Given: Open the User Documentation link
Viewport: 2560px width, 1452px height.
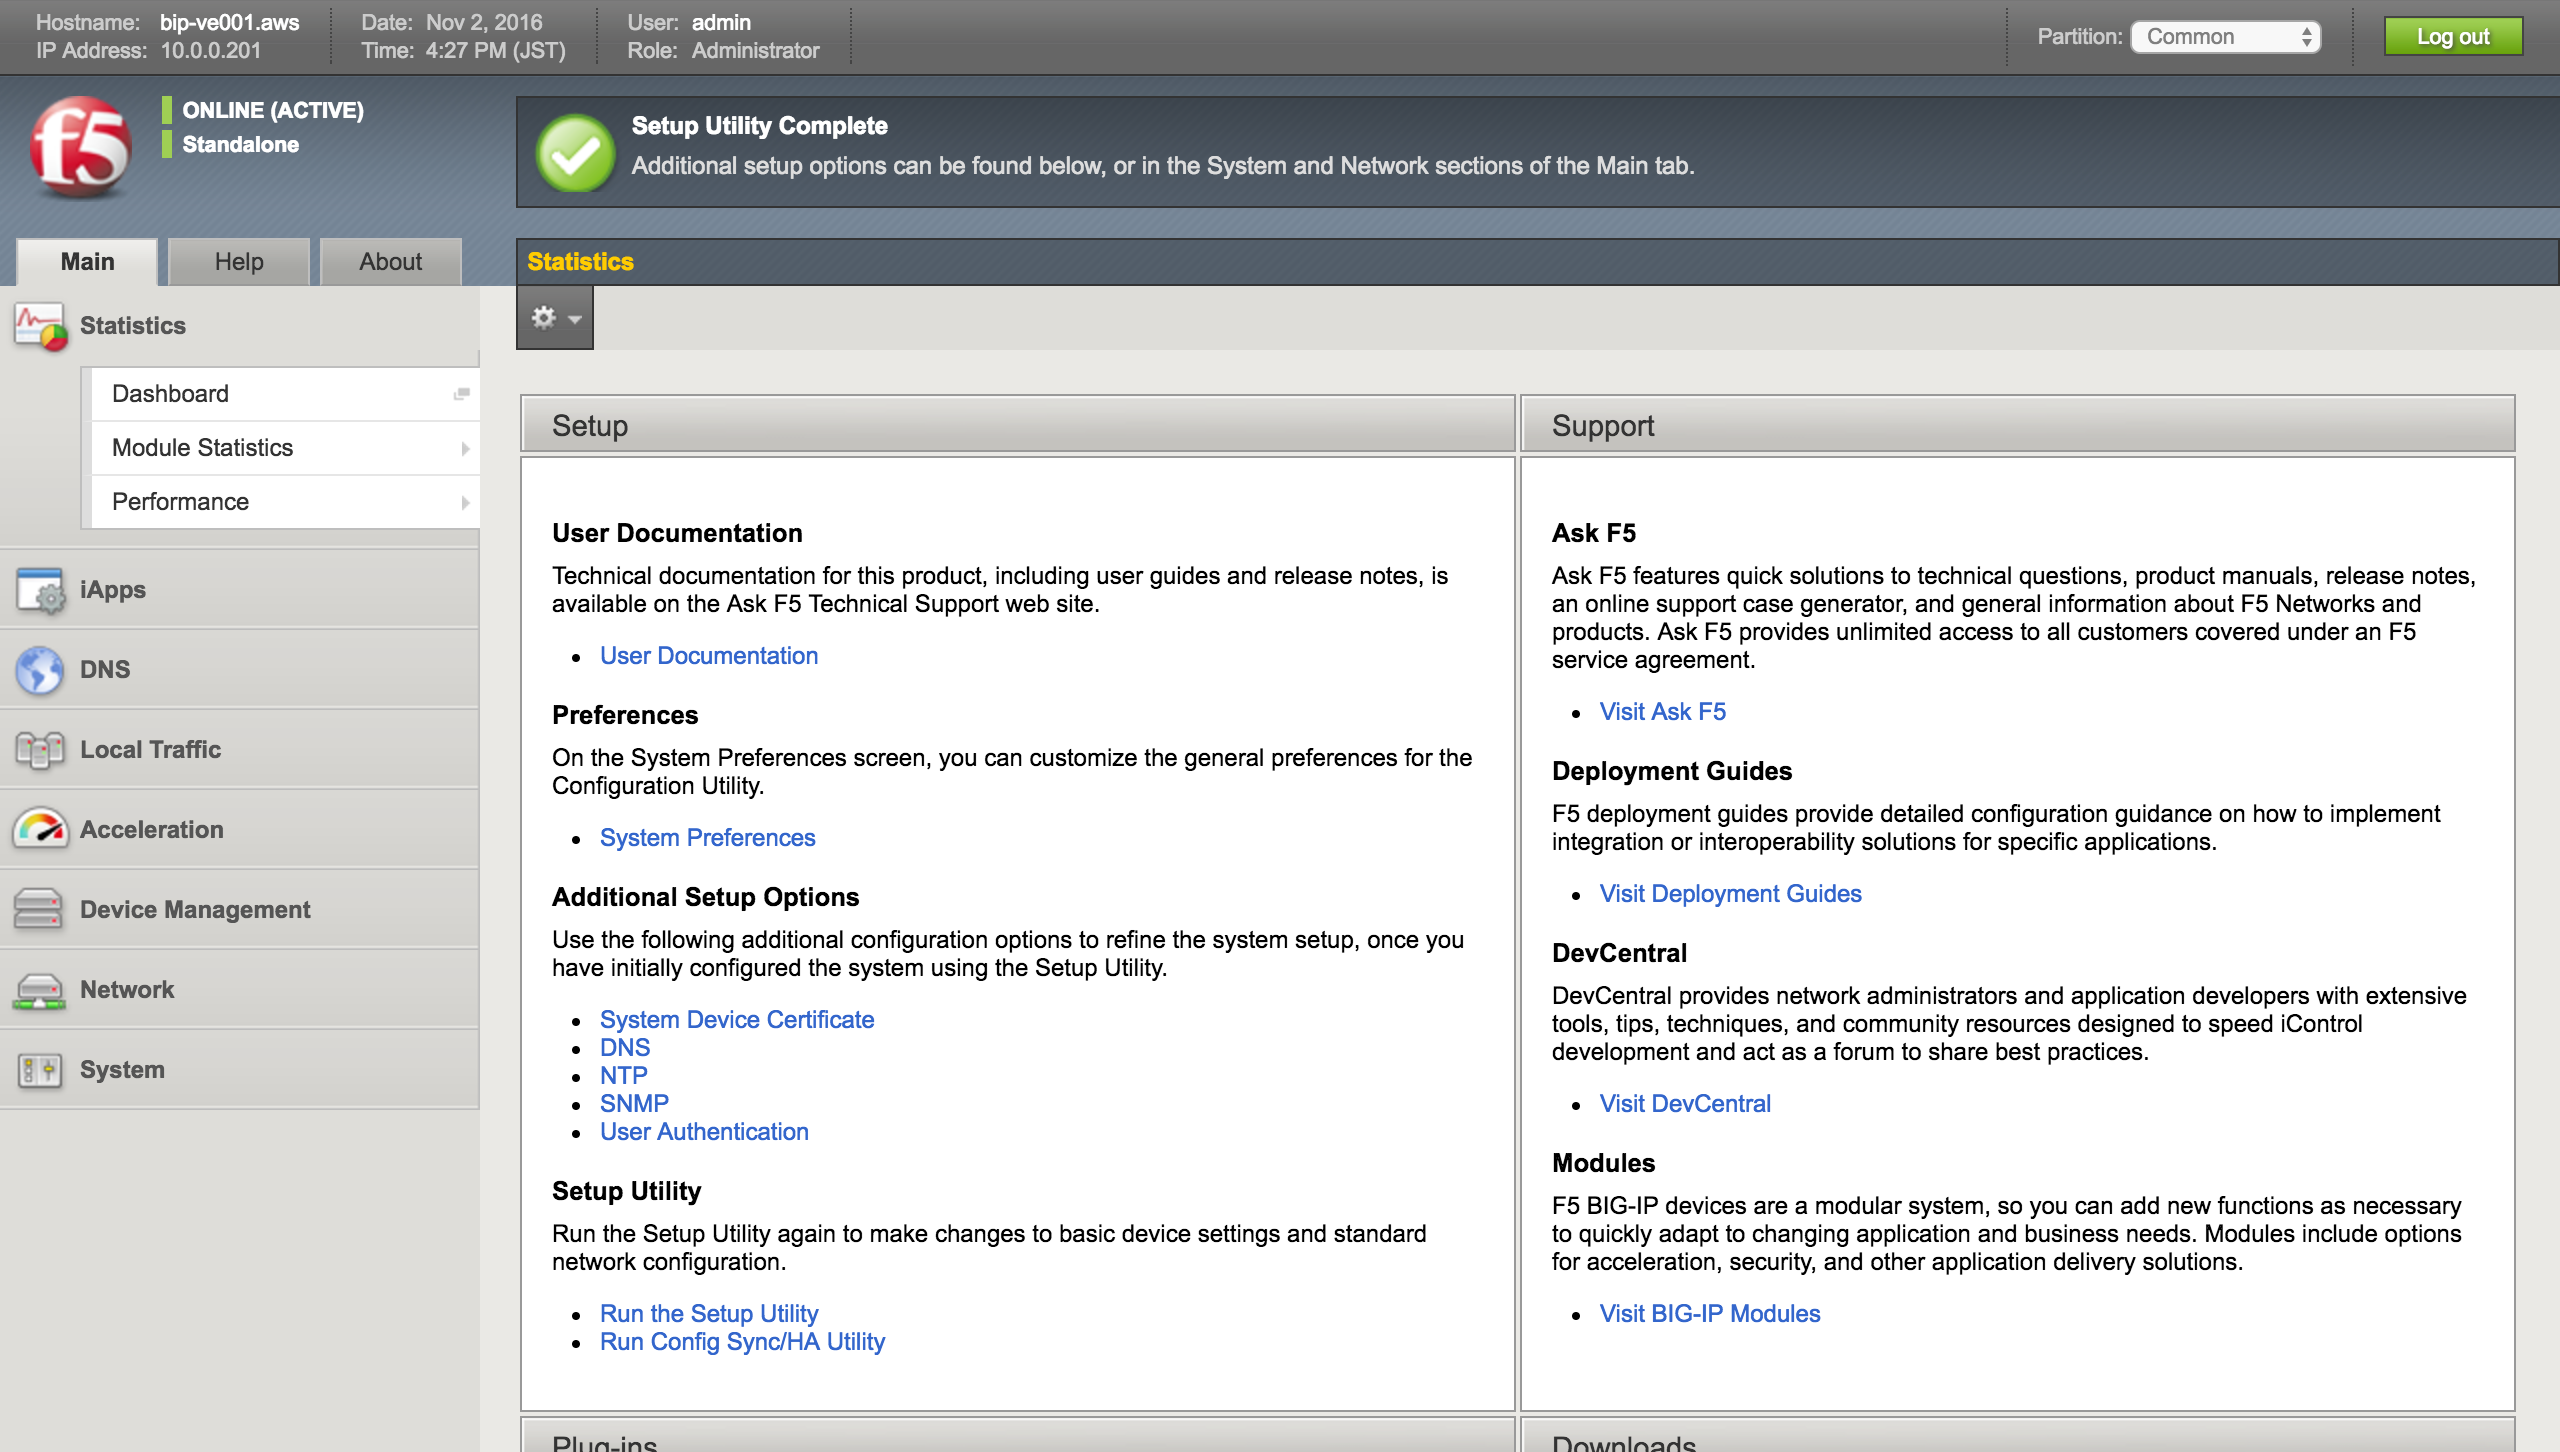Looking at the screenshot, I should click(709, 656).
